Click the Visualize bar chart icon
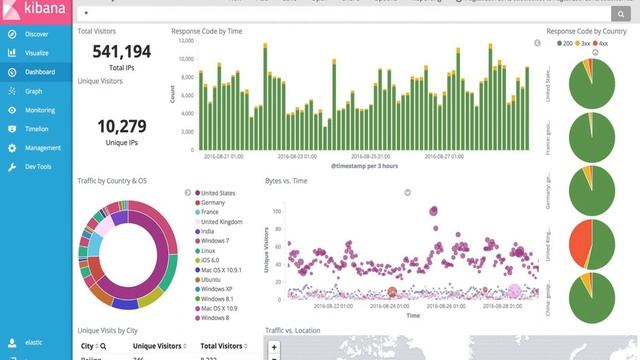This screenshot has height=360, width=640. 12,53
